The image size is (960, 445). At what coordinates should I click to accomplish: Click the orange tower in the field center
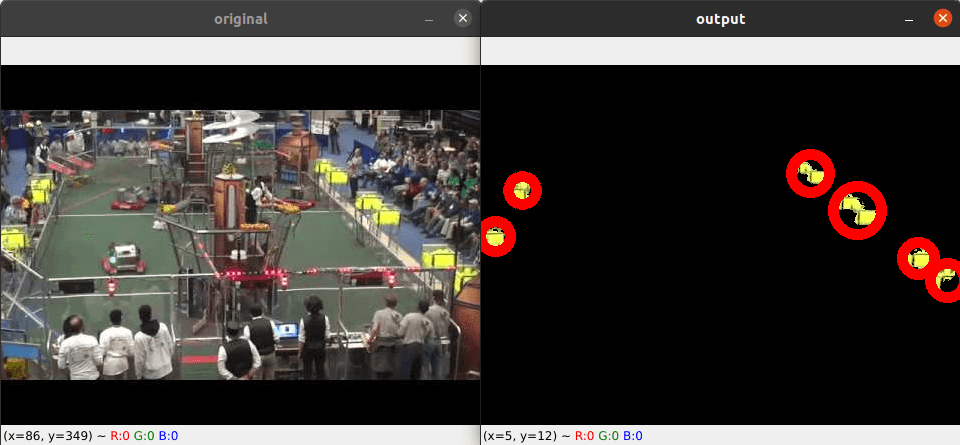[231, 200]
